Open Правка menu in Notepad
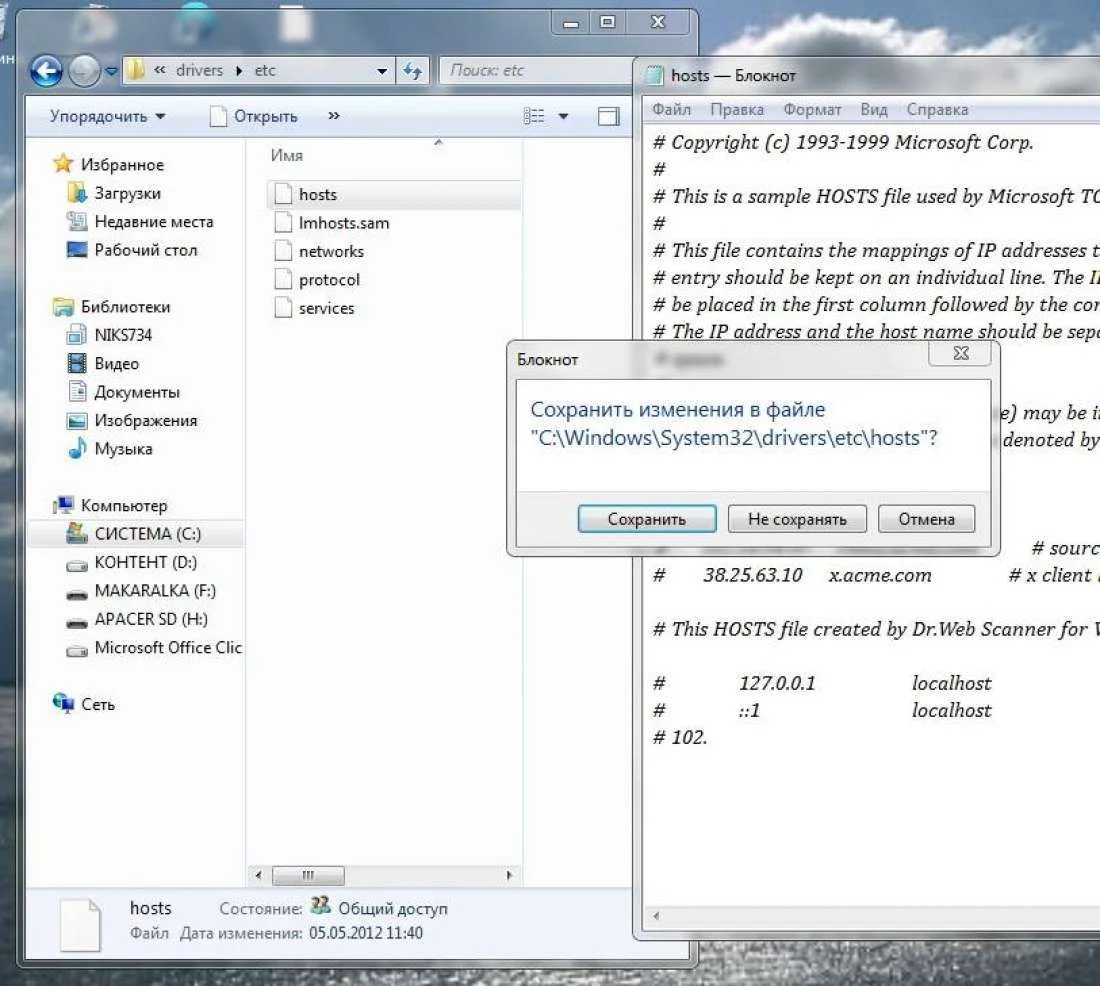The image size is (1100, 986). point(737,109)
